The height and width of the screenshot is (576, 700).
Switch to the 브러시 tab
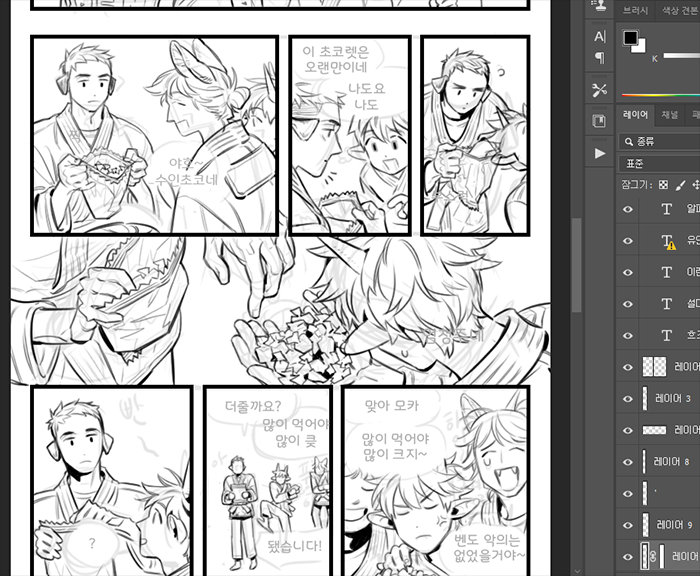coord(636,10)
